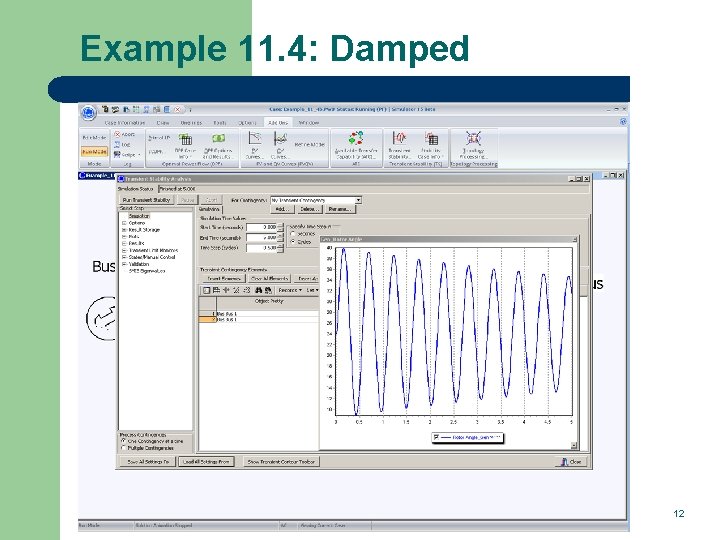The image size is (720, 540).
Task: Click Edit Mode button in ribbon
Action: point(95,137)
